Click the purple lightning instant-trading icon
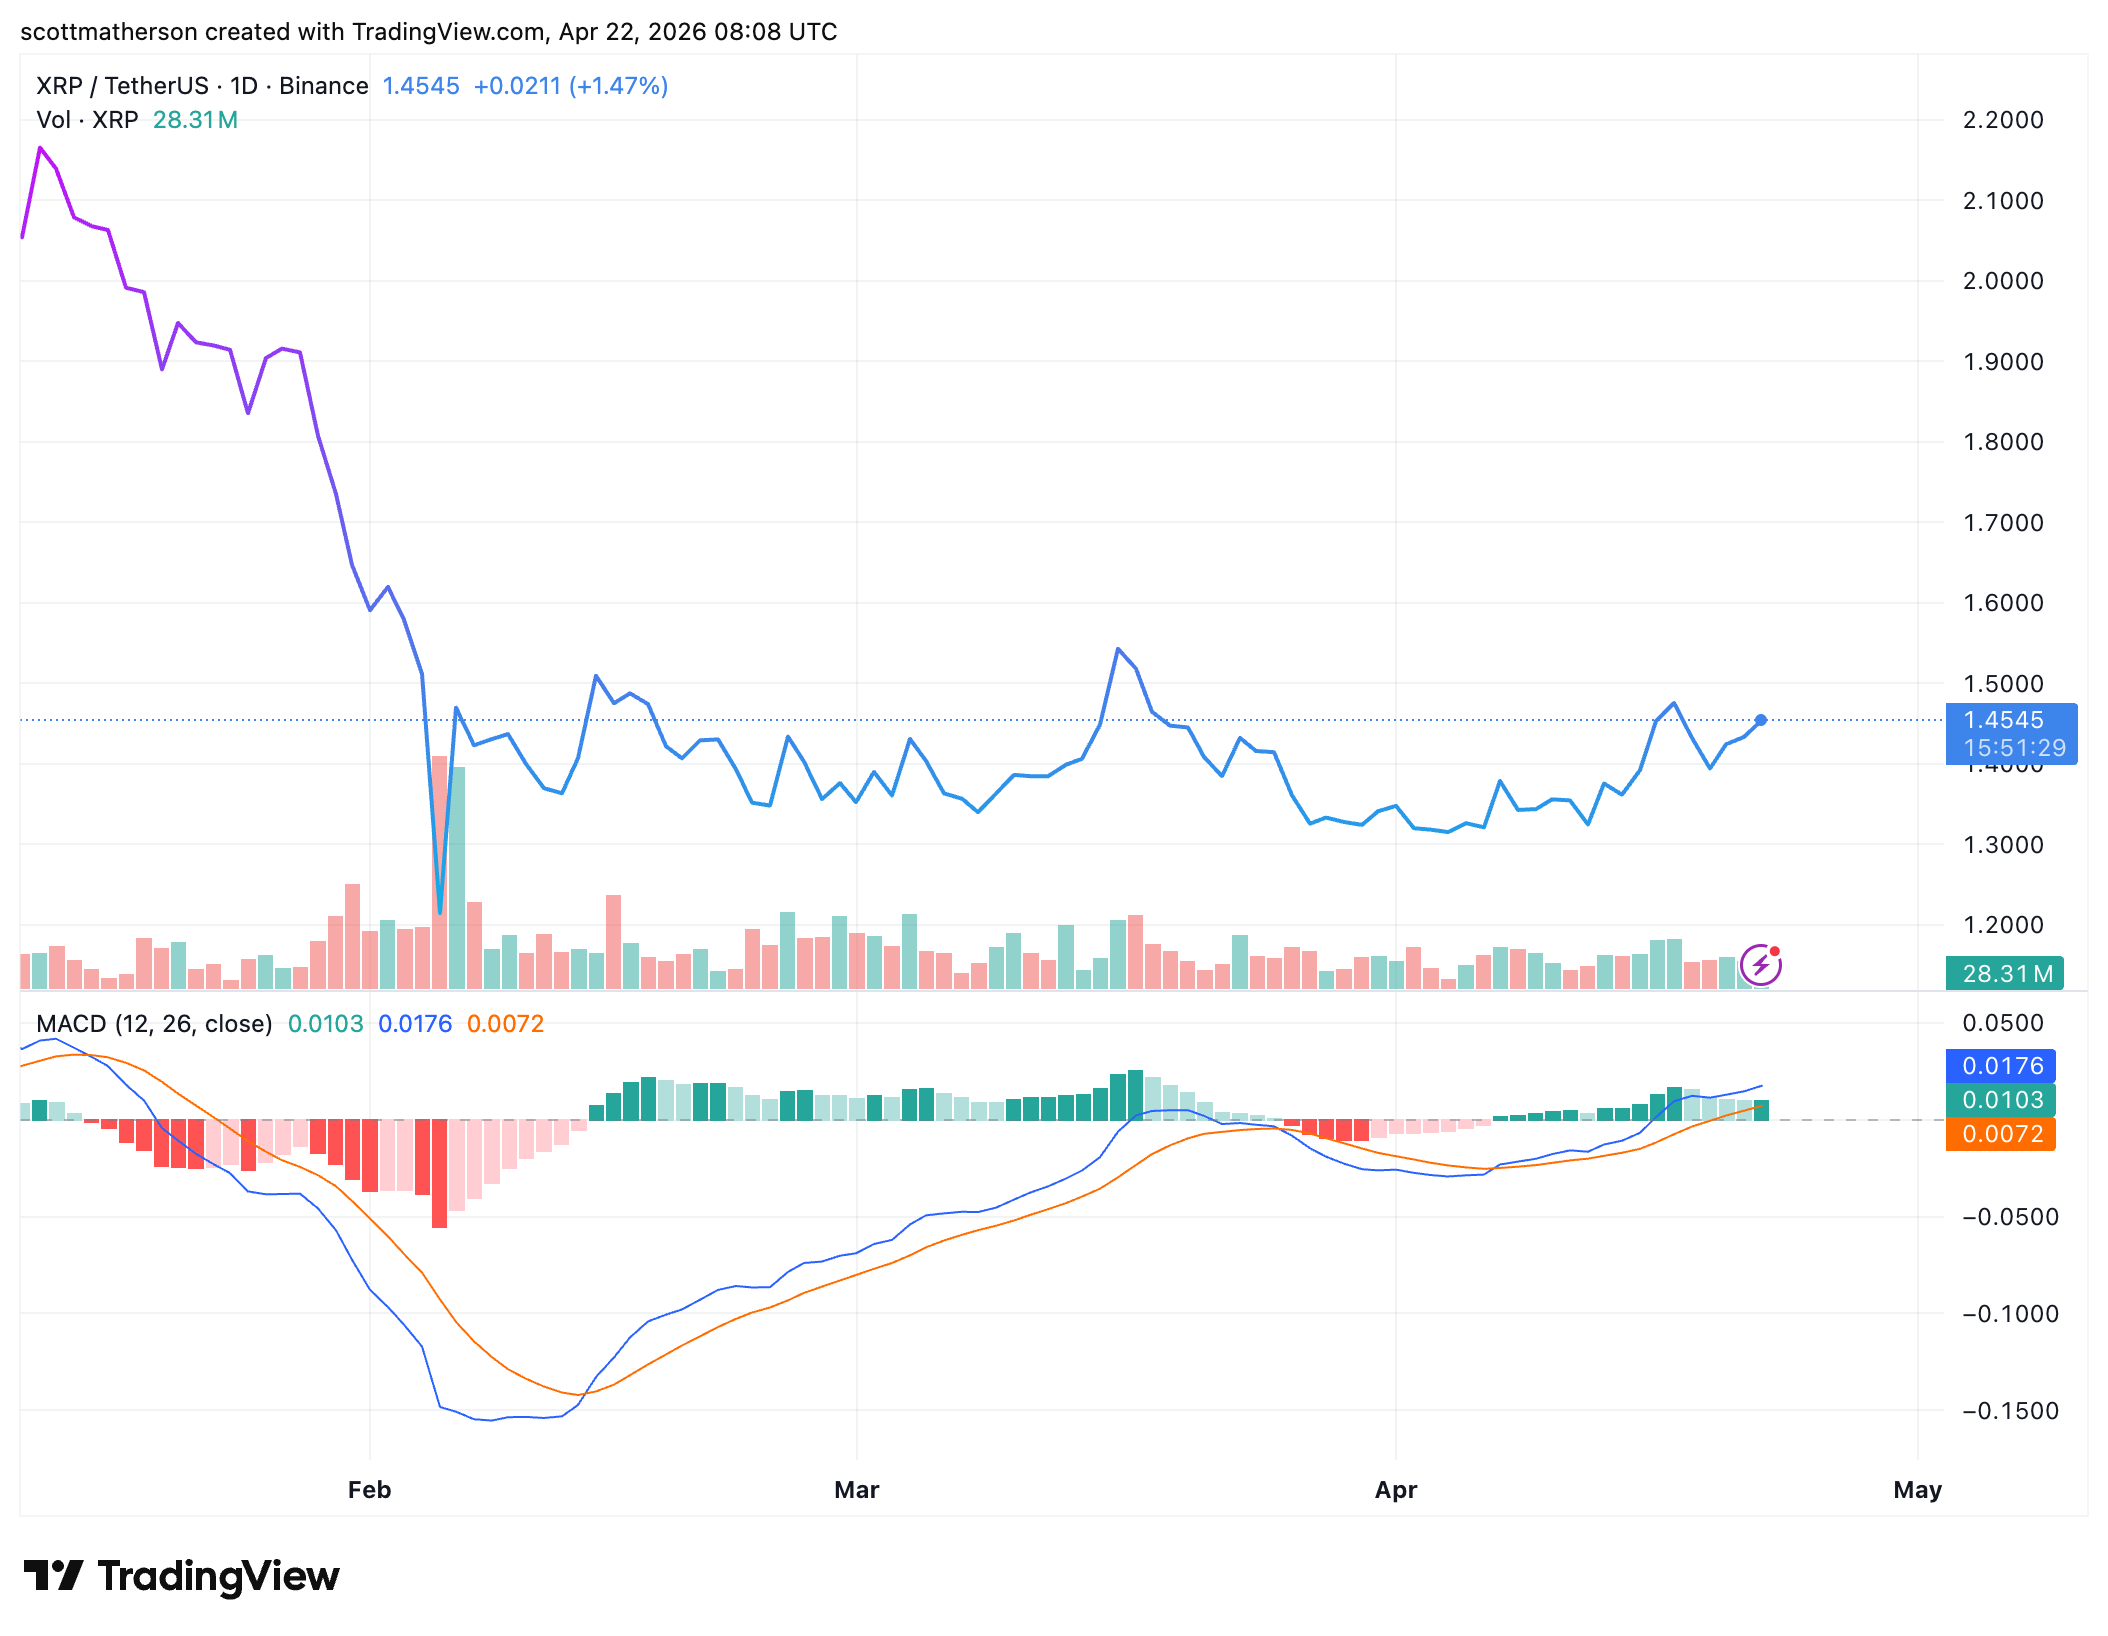 [x=1760, y=963]
